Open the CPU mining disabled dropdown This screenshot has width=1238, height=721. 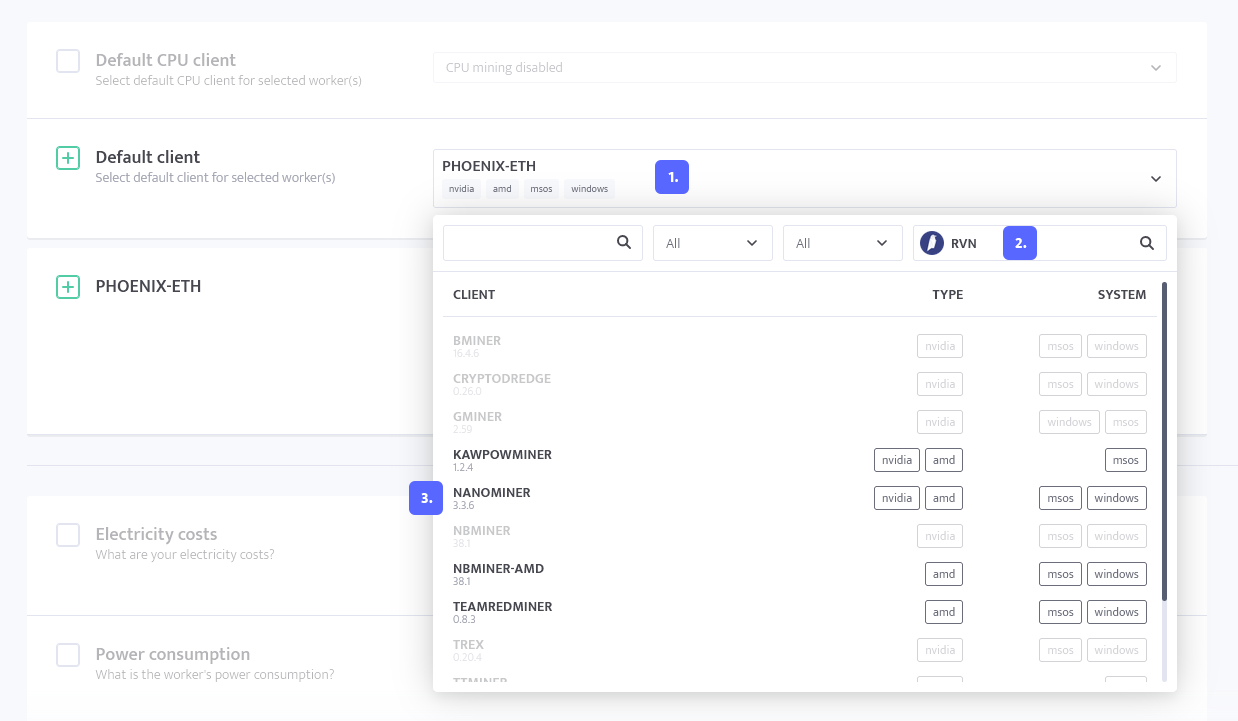(804, 67)
